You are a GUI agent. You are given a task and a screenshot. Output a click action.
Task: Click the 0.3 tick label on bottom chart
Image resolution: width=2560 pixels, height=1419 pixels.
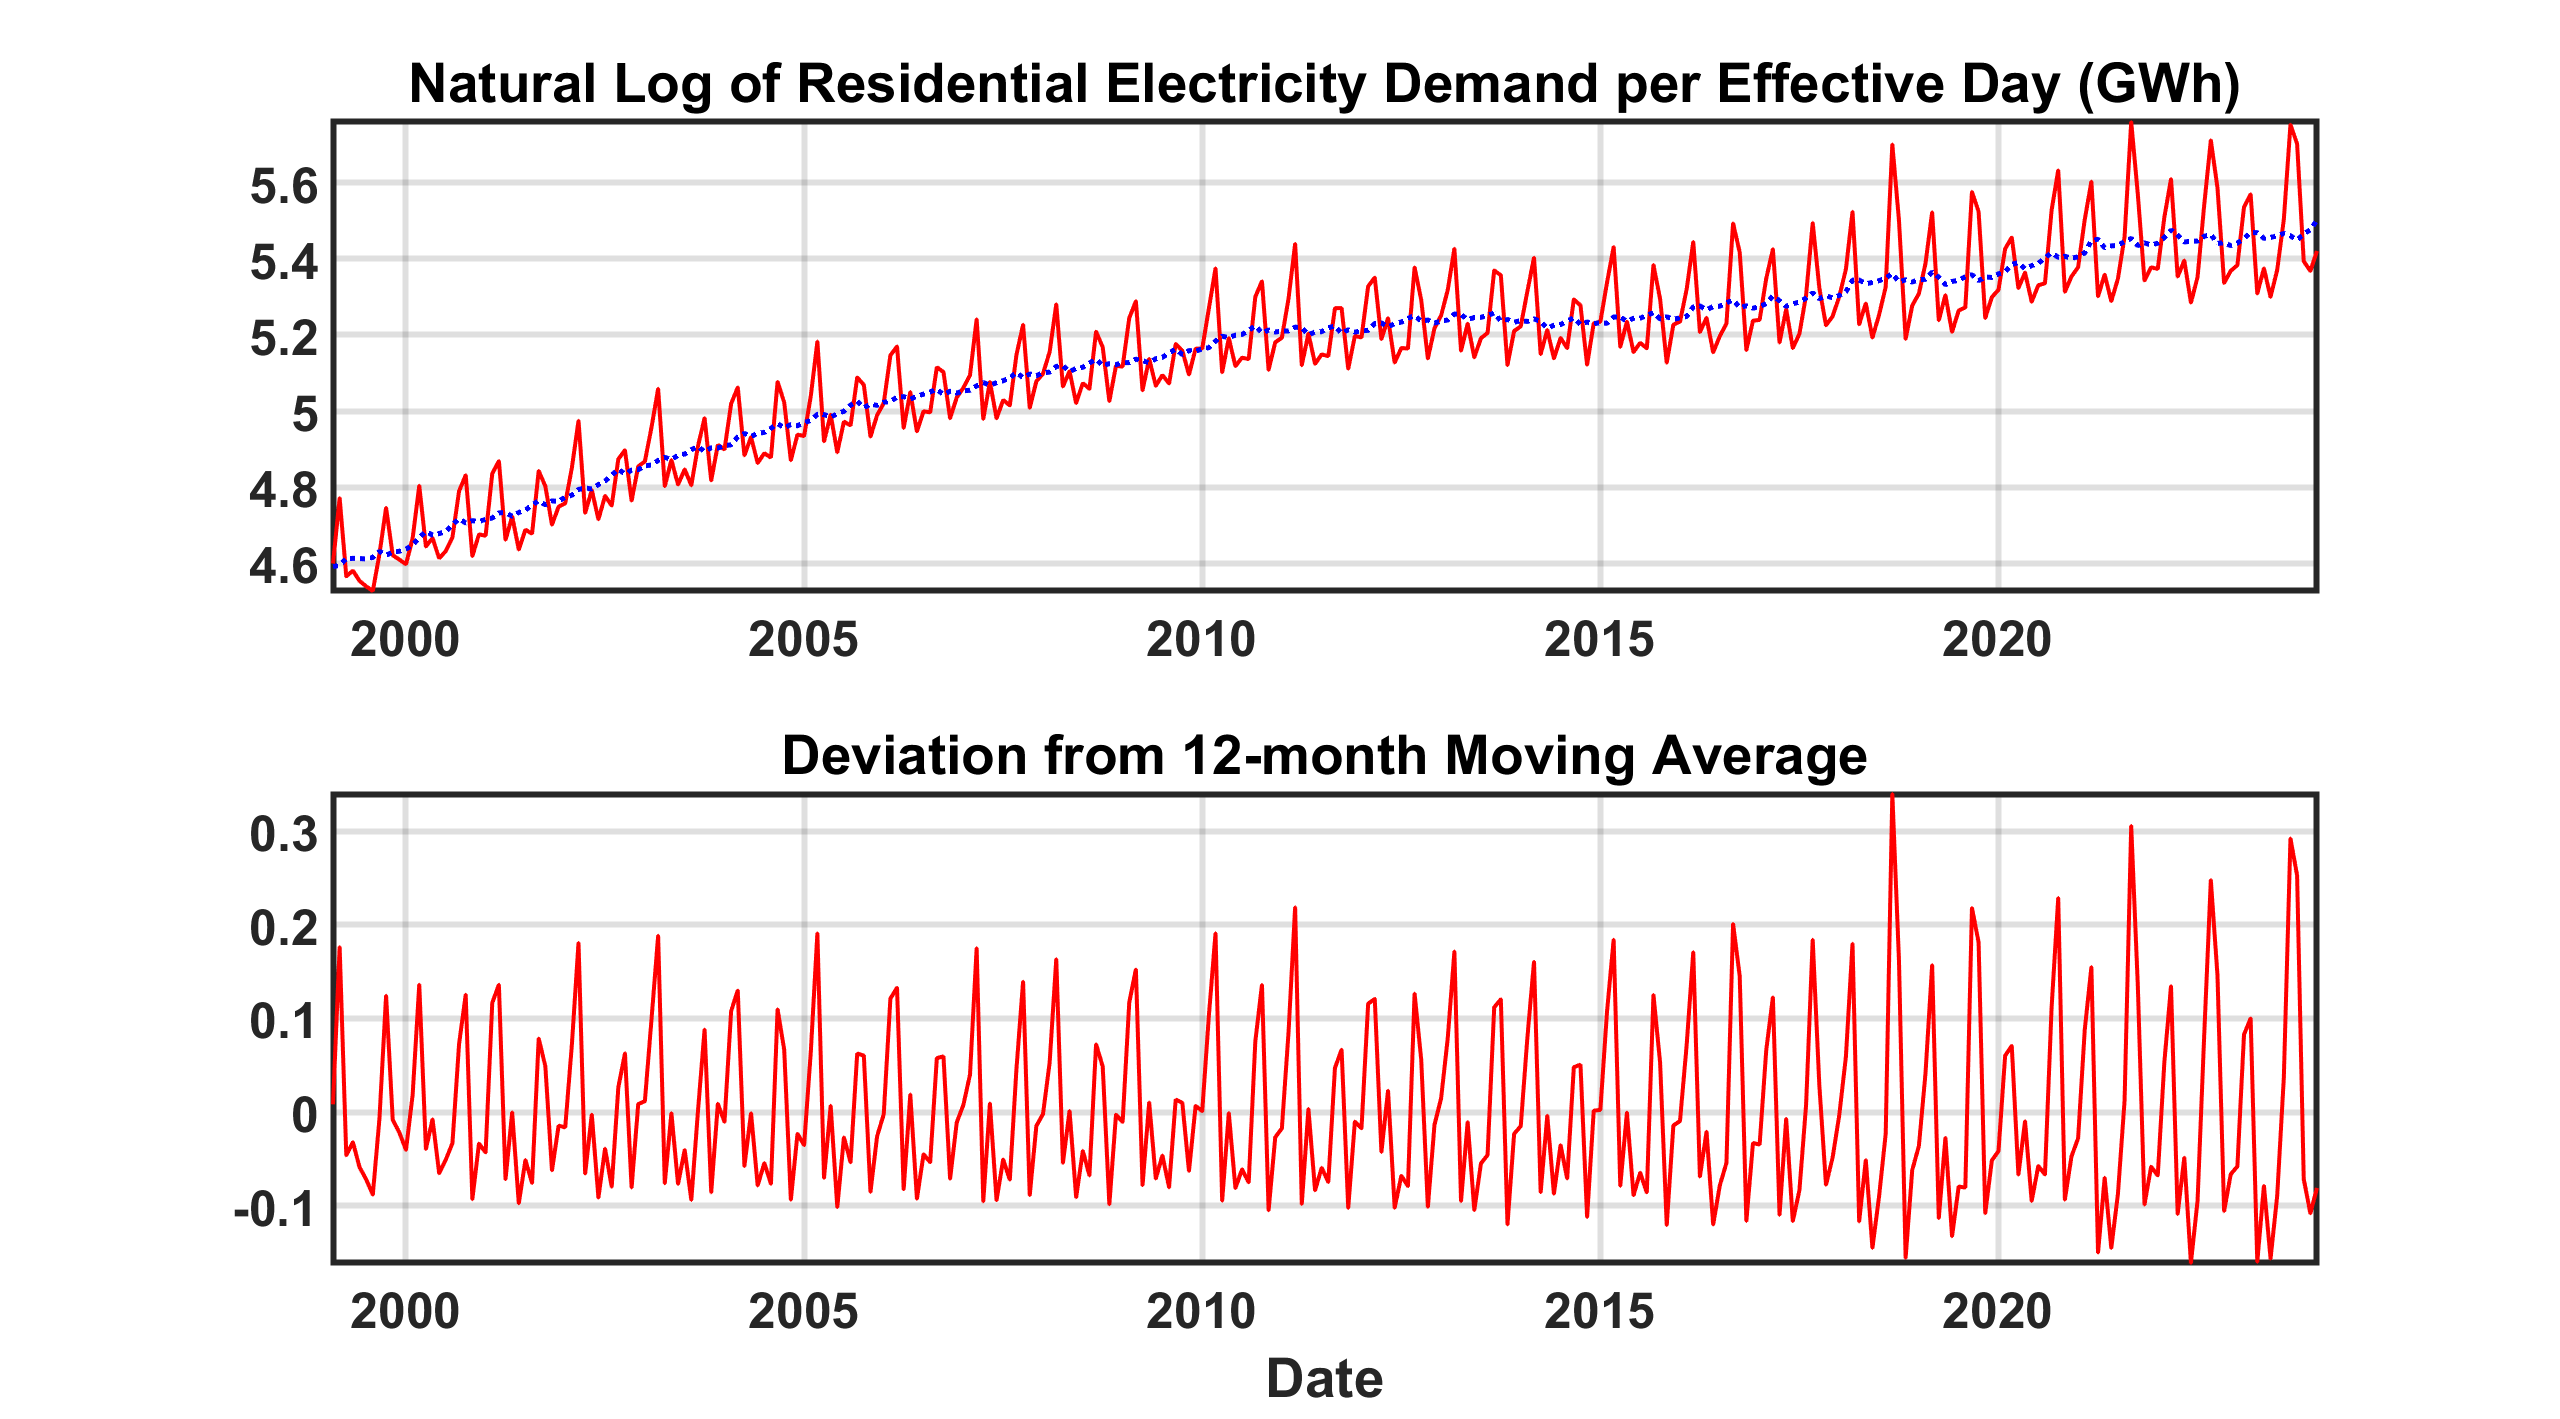click(x=284, y=834)
